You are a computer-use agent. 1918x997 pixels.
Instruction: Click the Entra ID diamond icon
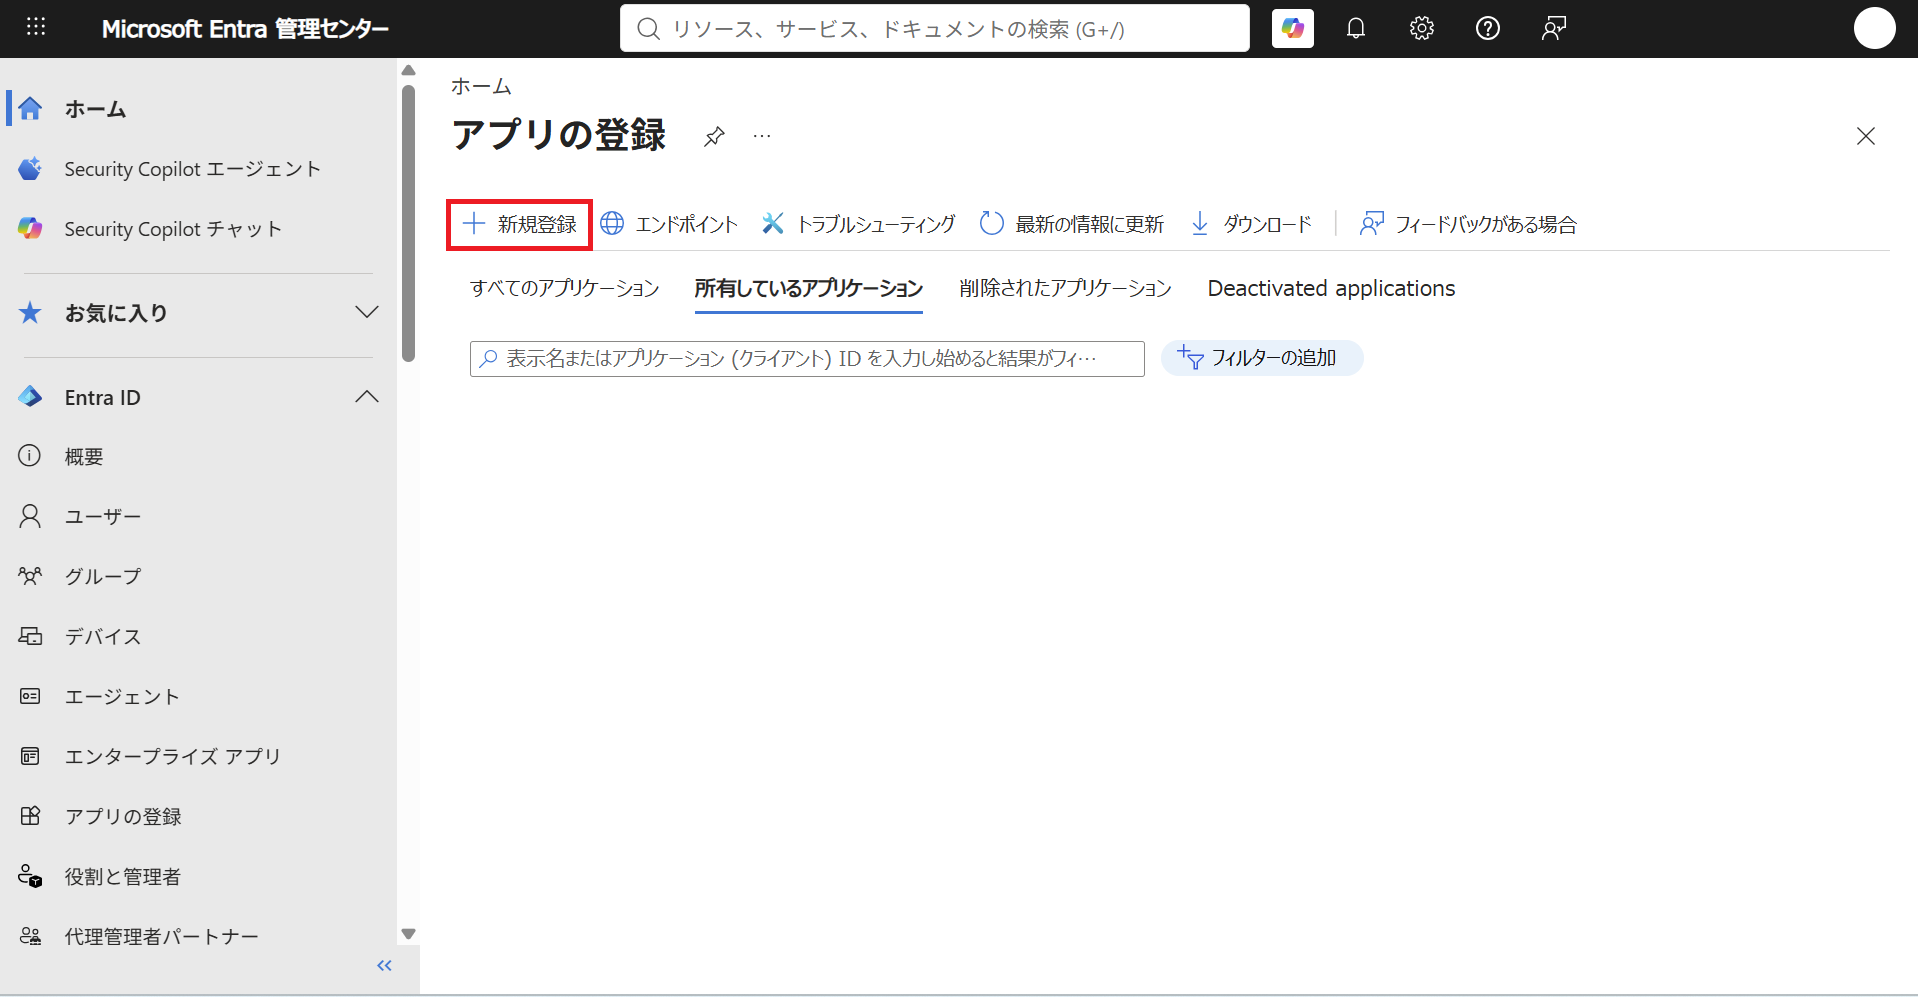click(30, 396)
